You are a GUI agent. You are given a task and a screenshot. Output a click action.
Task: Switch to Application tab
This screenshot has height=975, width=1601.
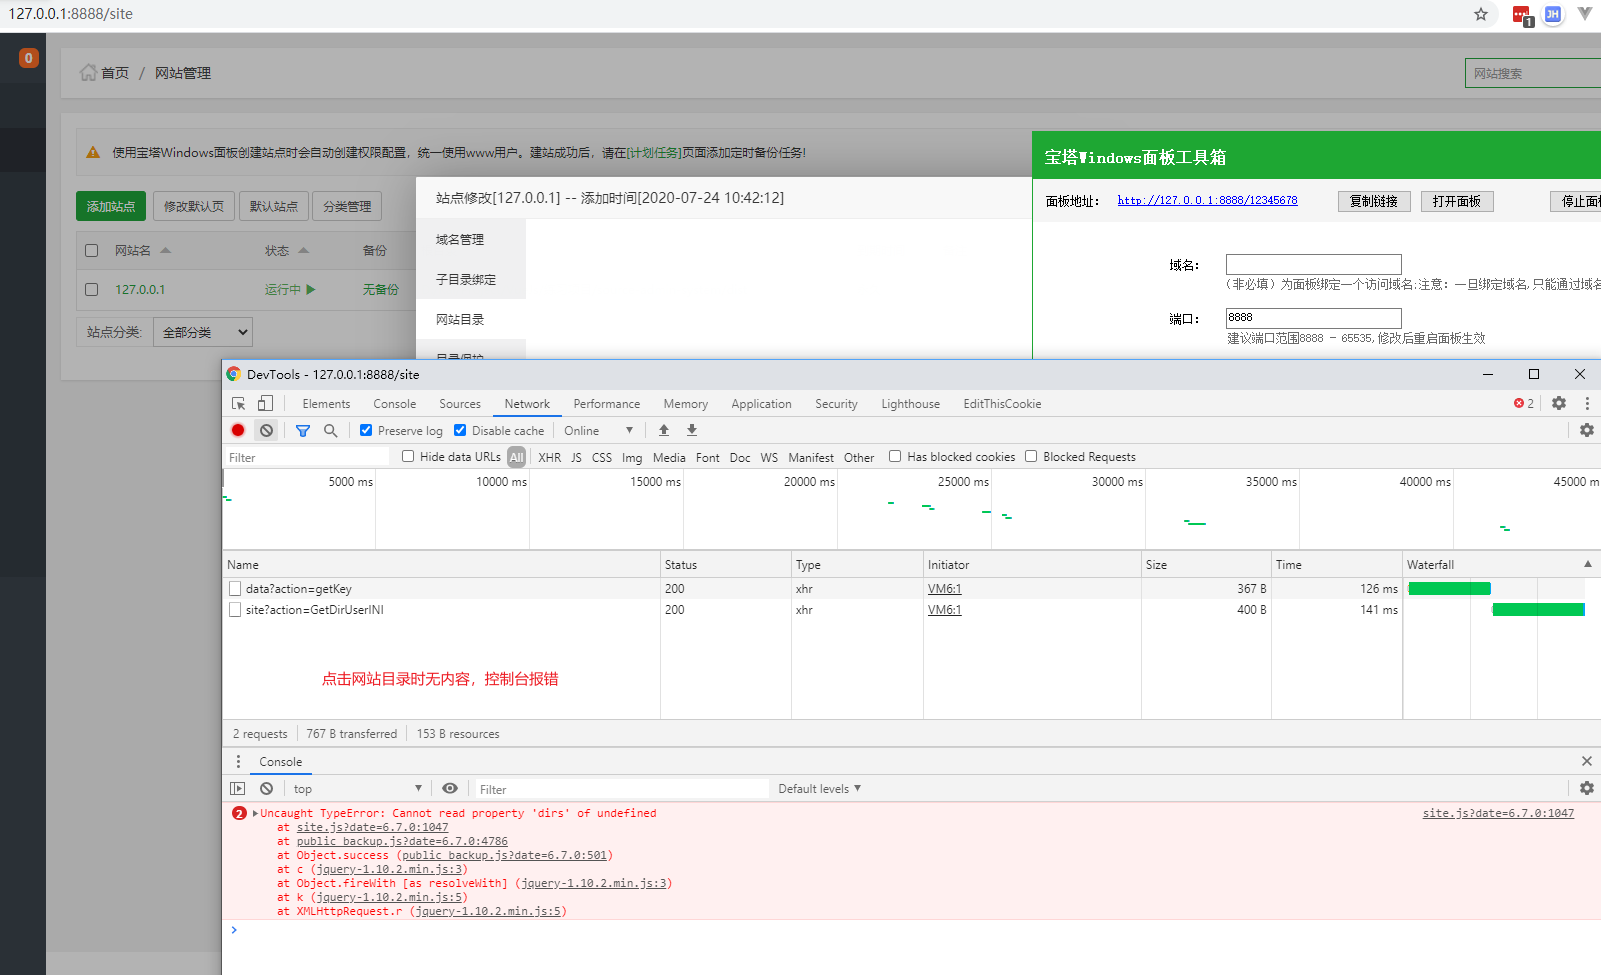[x=761, y=403]
